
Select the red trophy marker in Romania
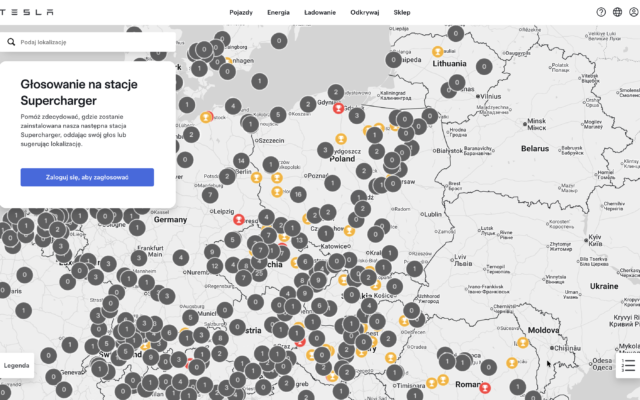(484, 387)
